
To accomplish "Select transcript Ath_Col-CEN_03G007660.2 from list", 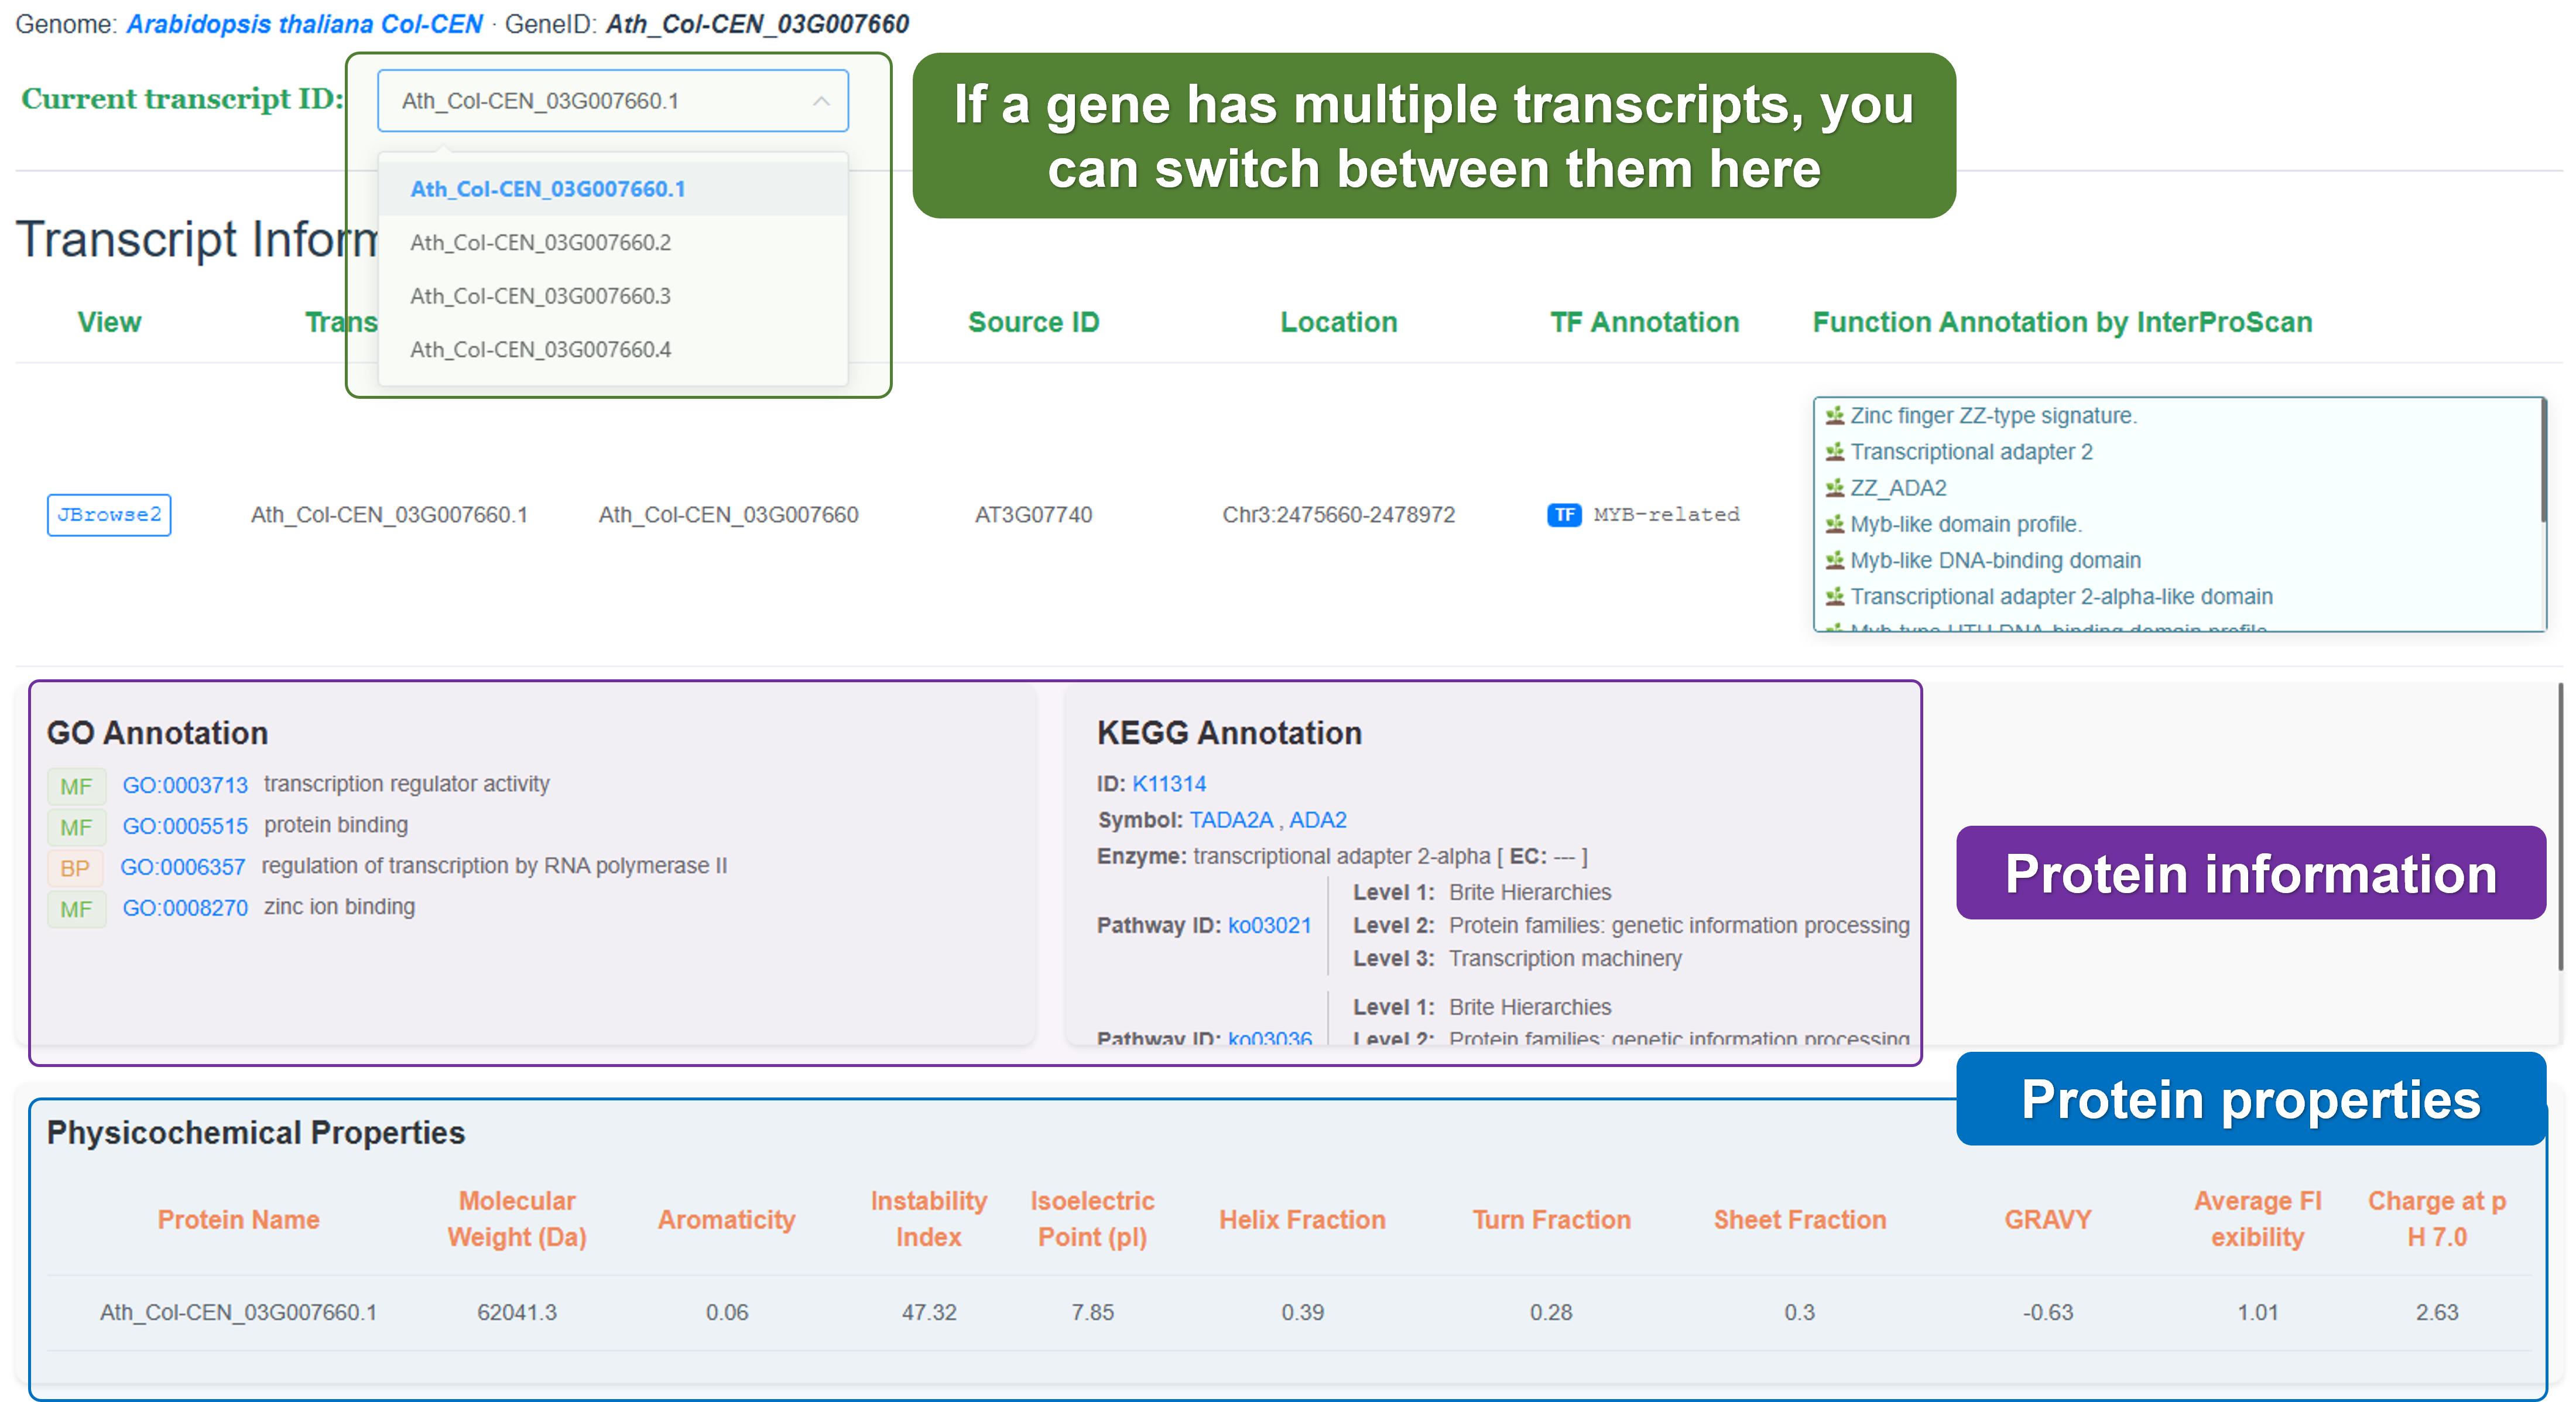I will pos(540,243).
